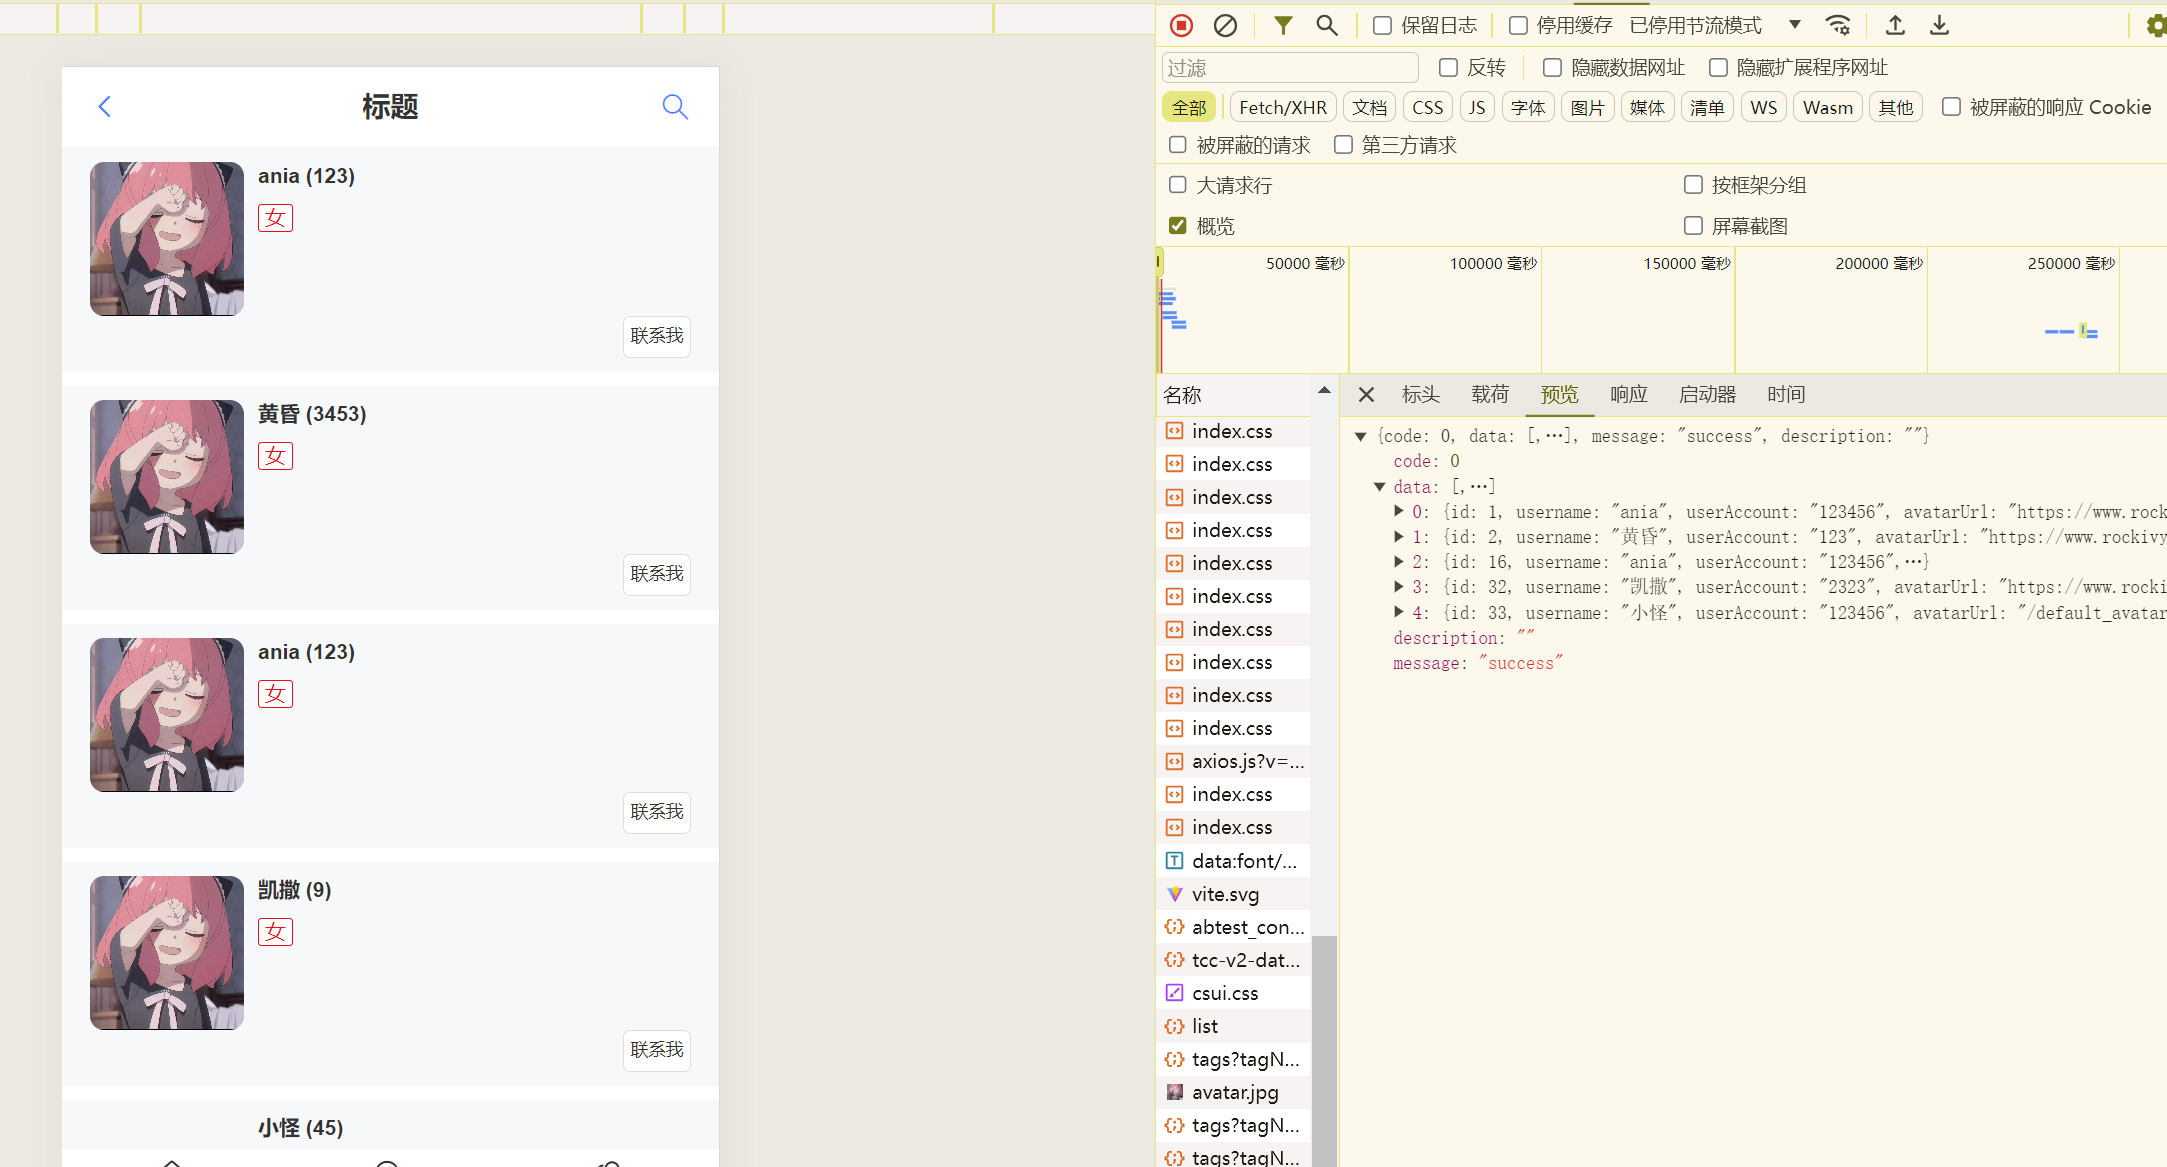Screen dimensions: 2167x1167
Task: Go back with the page's left arrow
Action: click(104, 106)
